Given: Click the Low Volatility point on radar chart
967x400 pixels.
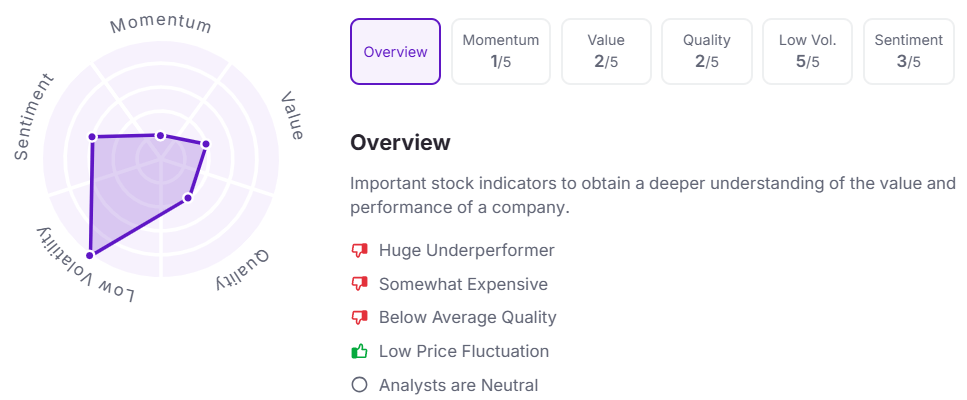Looking at the screenshot, I should coord(90,255).
